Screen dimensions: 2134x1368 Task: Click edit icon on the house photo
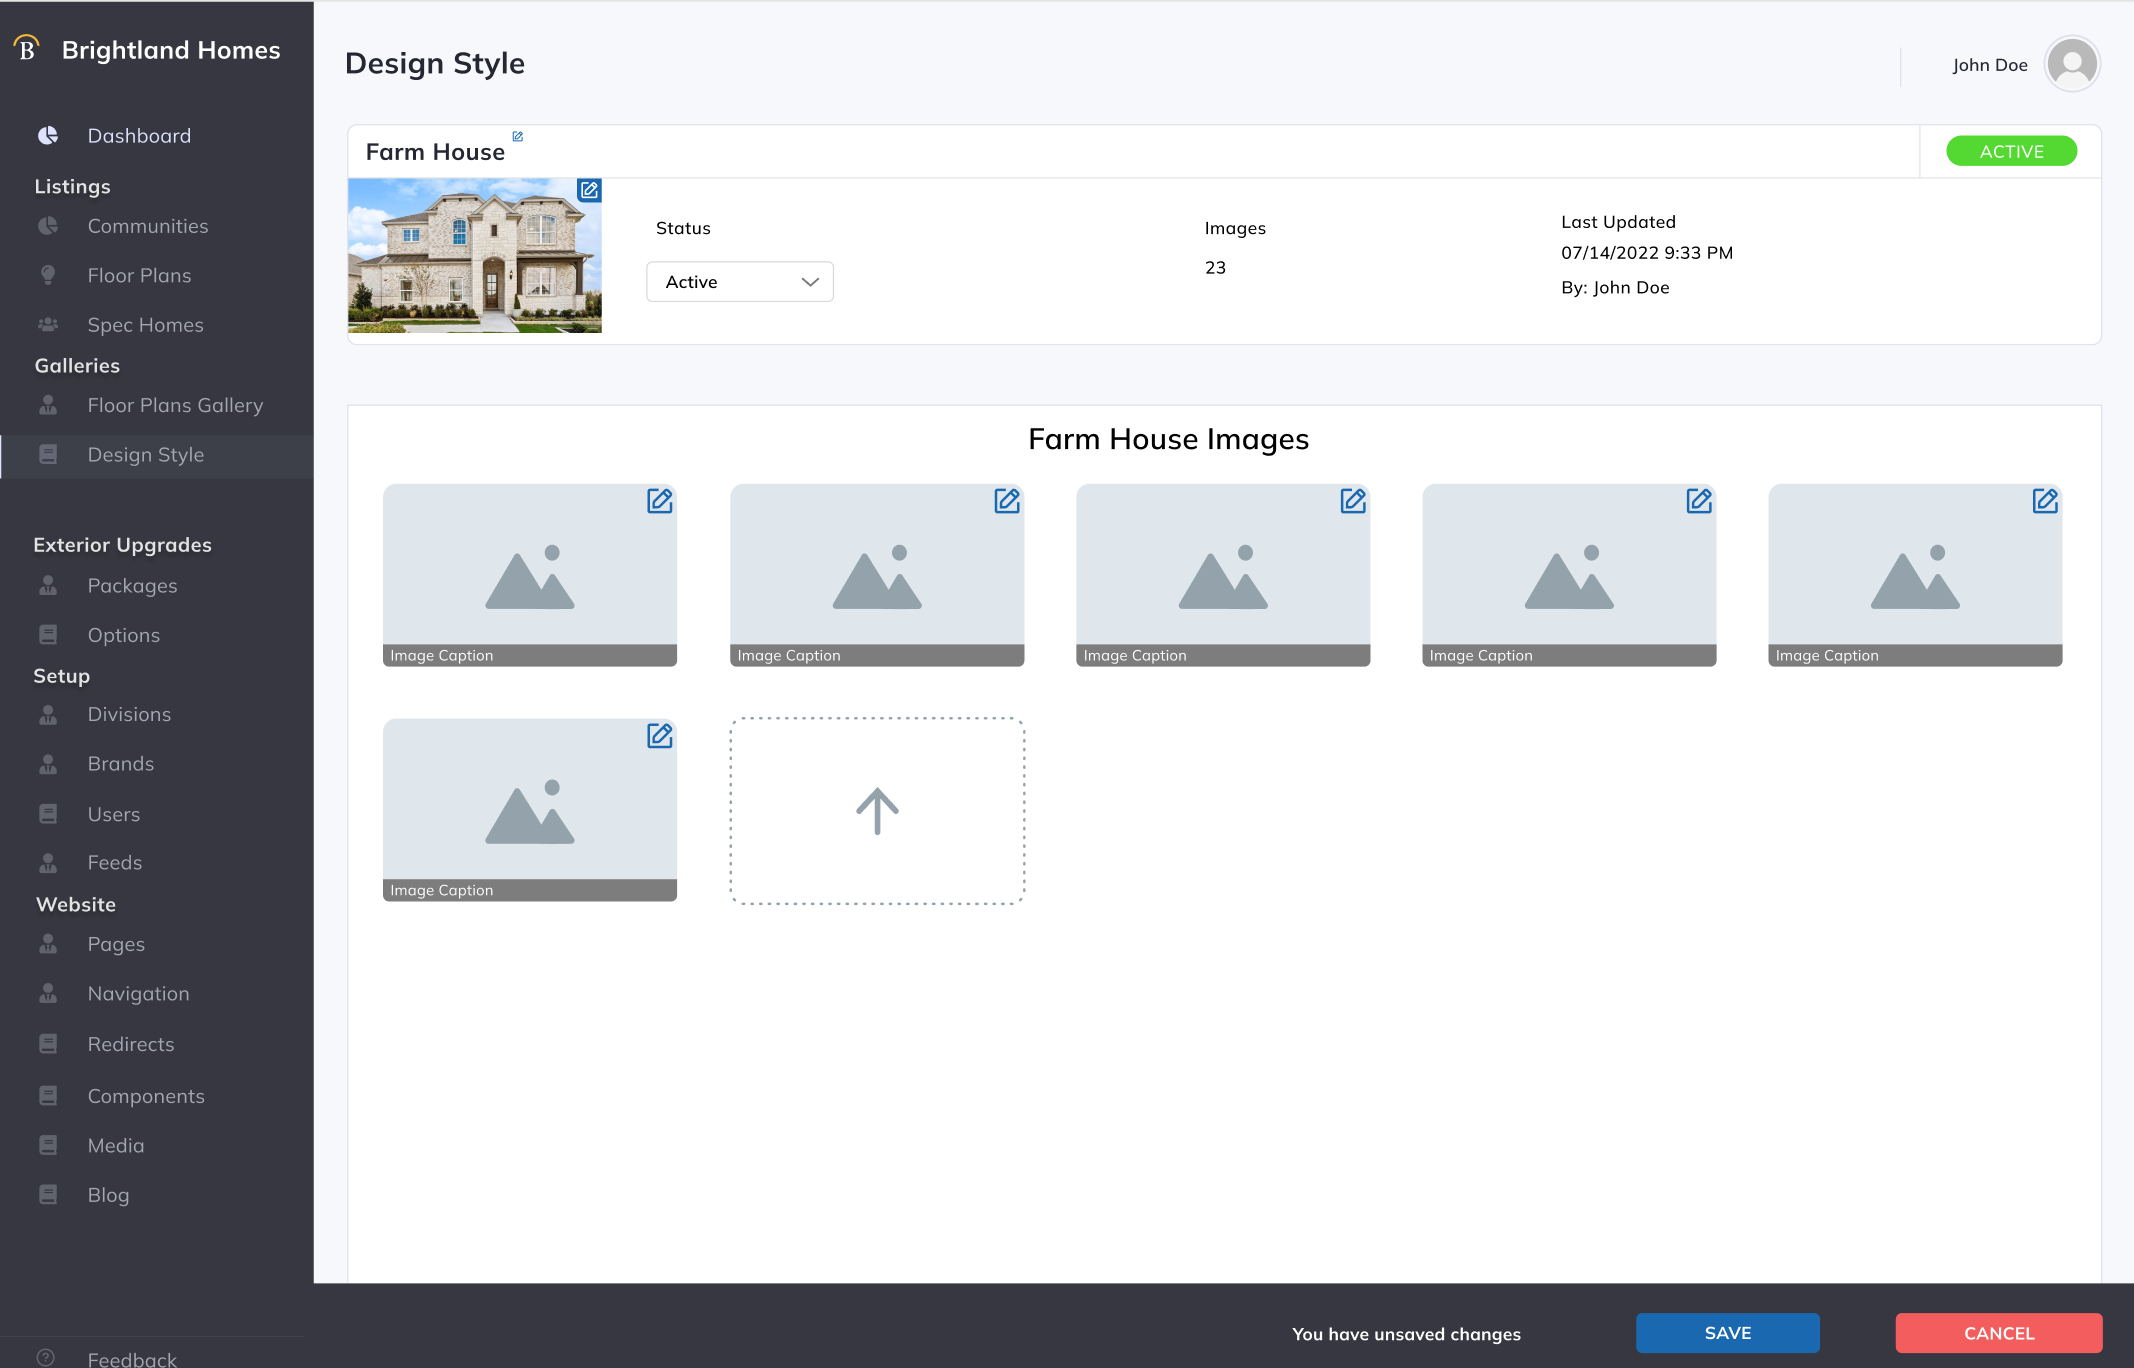point(589,190)
